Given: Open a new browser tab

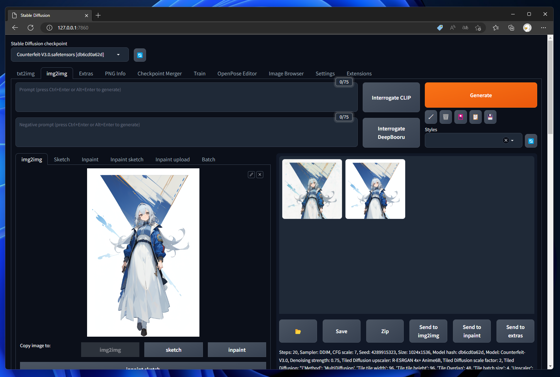Looking at the screenshot, I should [98, 15].
